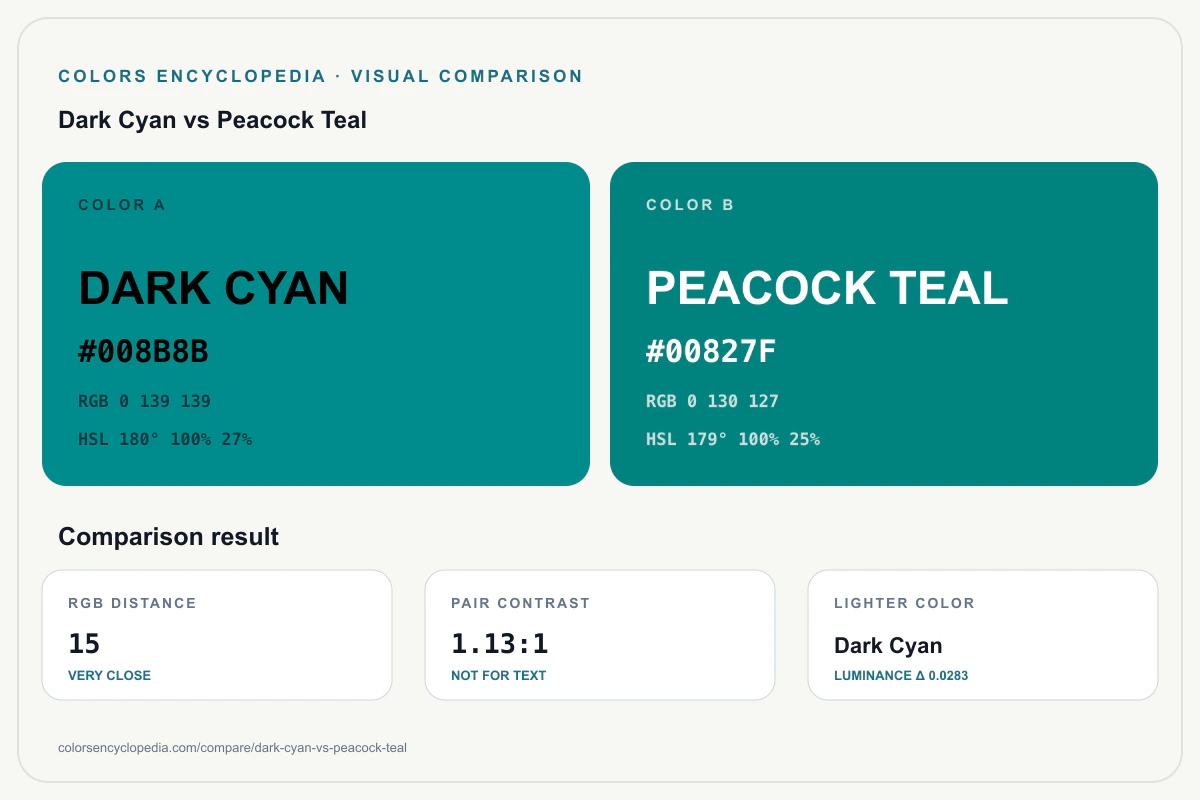Click the NOT FOR TEXT label
This screenshot has width=1200, height=800.
pos(498,675)
